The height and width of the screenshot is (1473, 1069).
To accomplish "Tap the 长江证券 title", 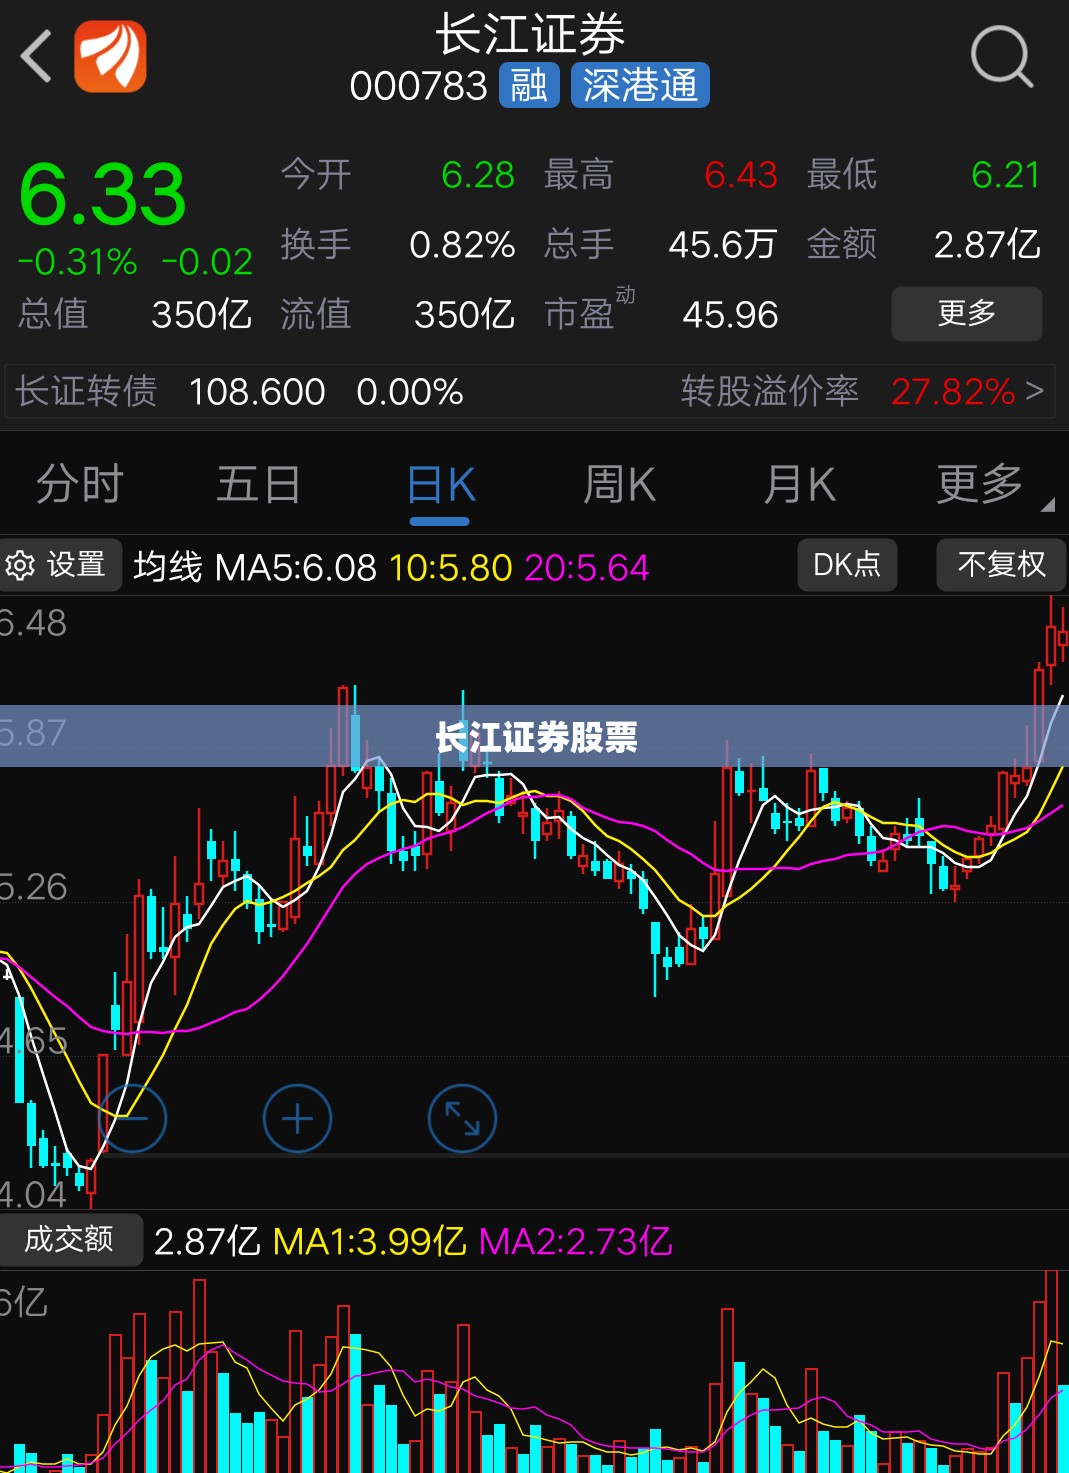I will pos(530,34).
